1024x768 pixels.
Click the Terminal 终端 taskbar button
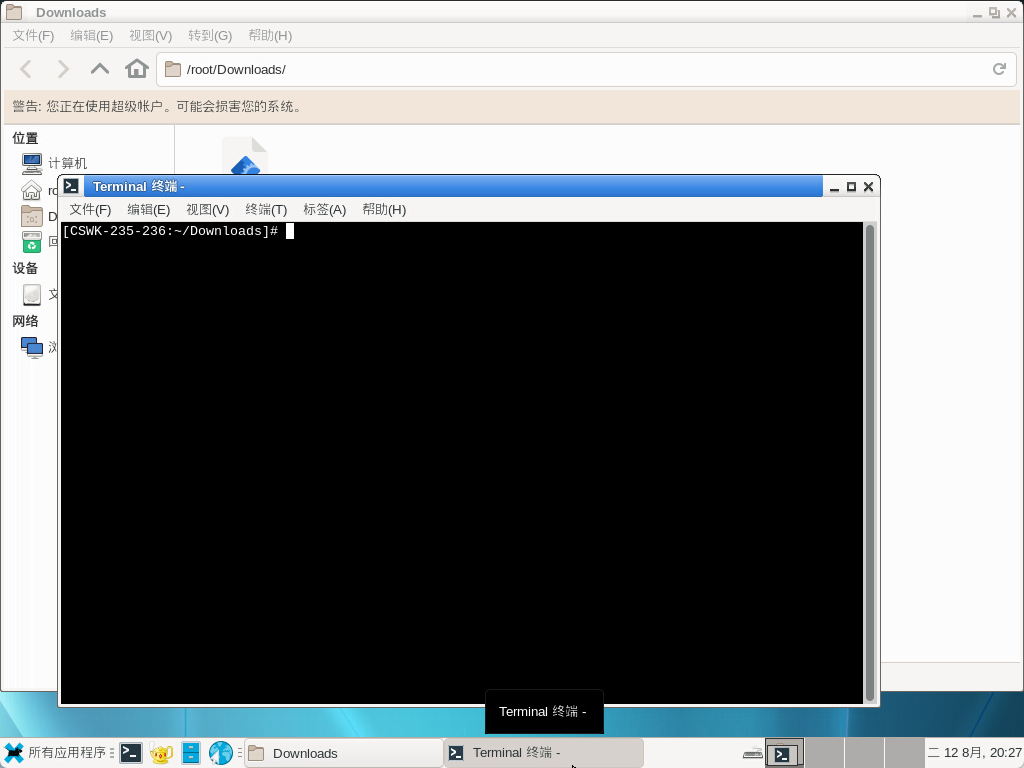[543, 753]
